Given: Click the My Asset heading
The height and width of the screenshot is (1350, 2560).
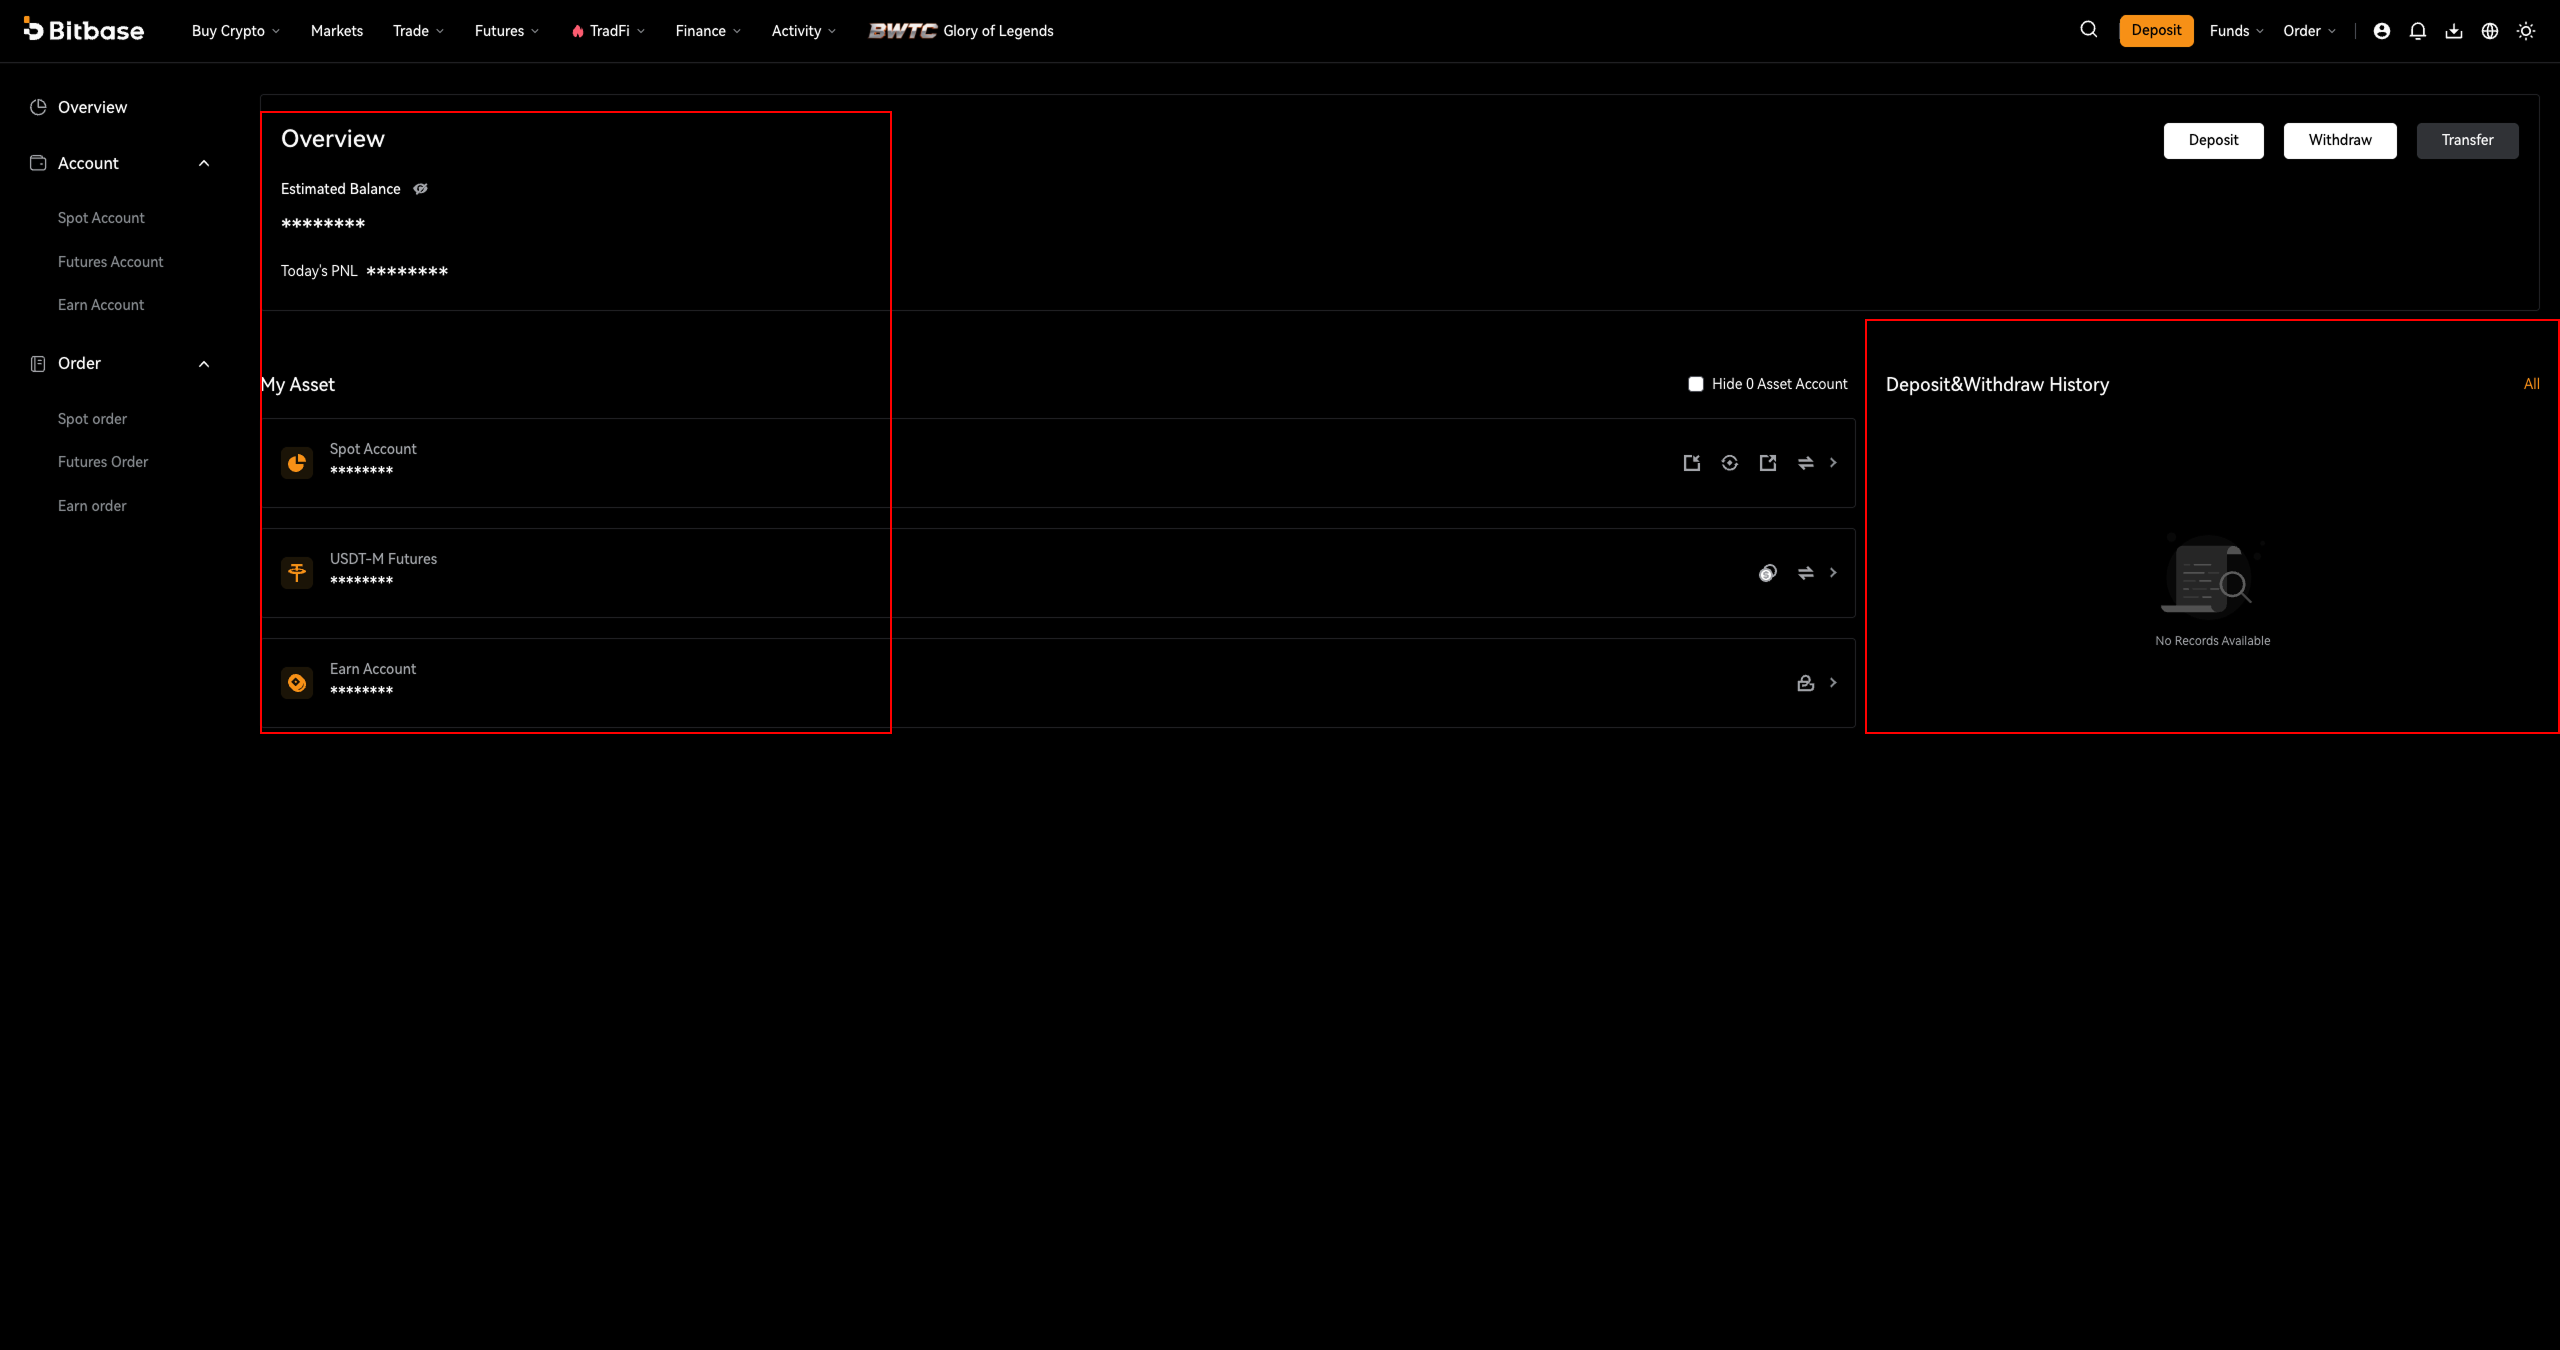Looking at the screenshot, I should click(298, 385).
